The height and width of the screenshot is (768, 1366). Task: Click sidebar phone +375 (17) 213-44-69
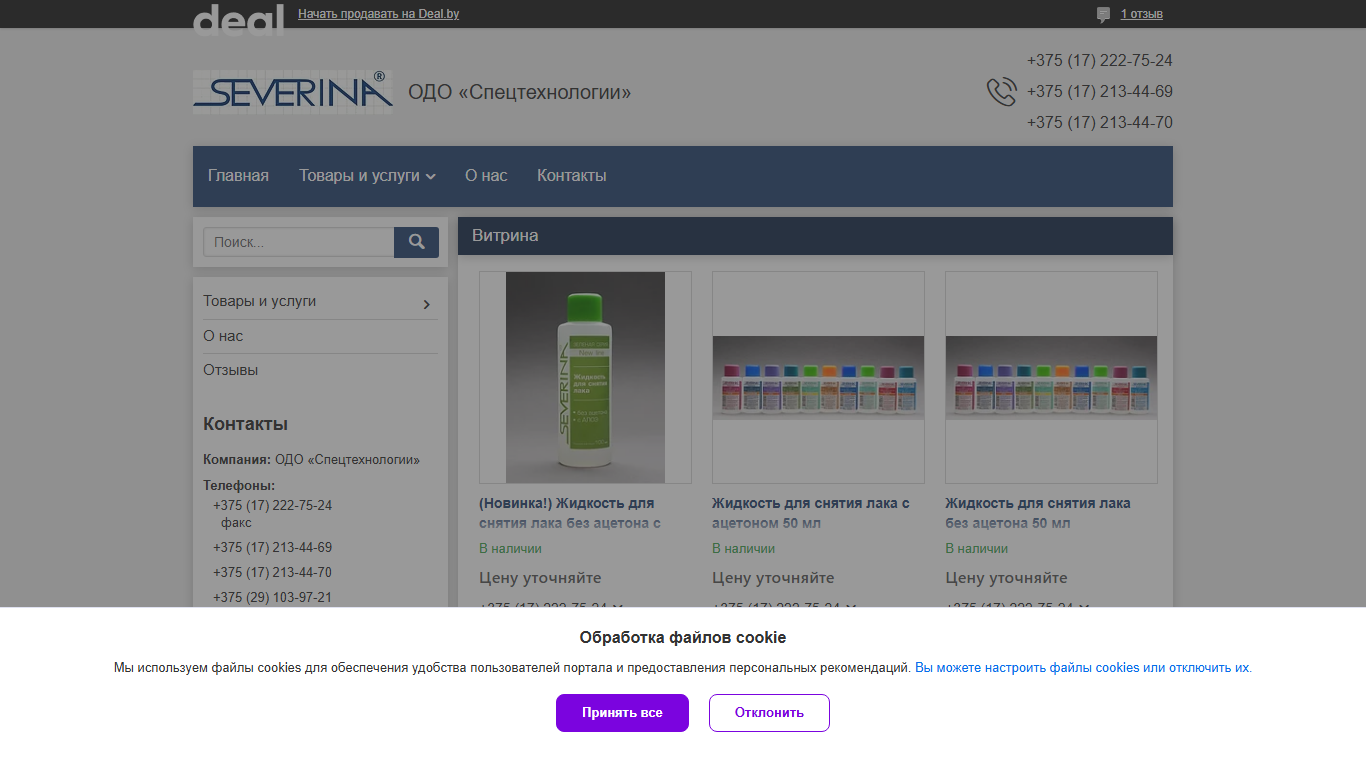pyautogui.click(x=272, y=548)
